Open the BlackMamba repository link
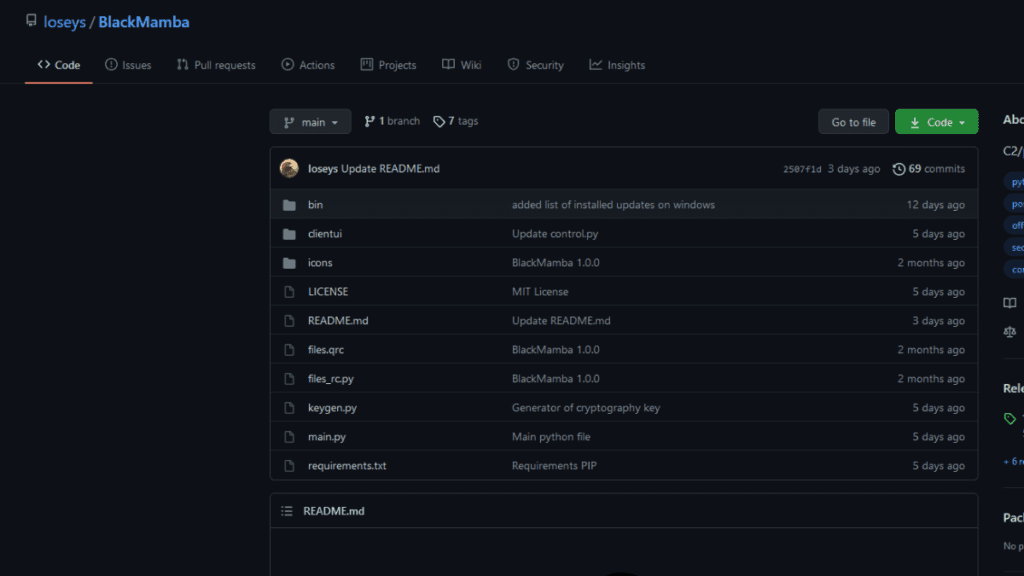 point(144,22)
